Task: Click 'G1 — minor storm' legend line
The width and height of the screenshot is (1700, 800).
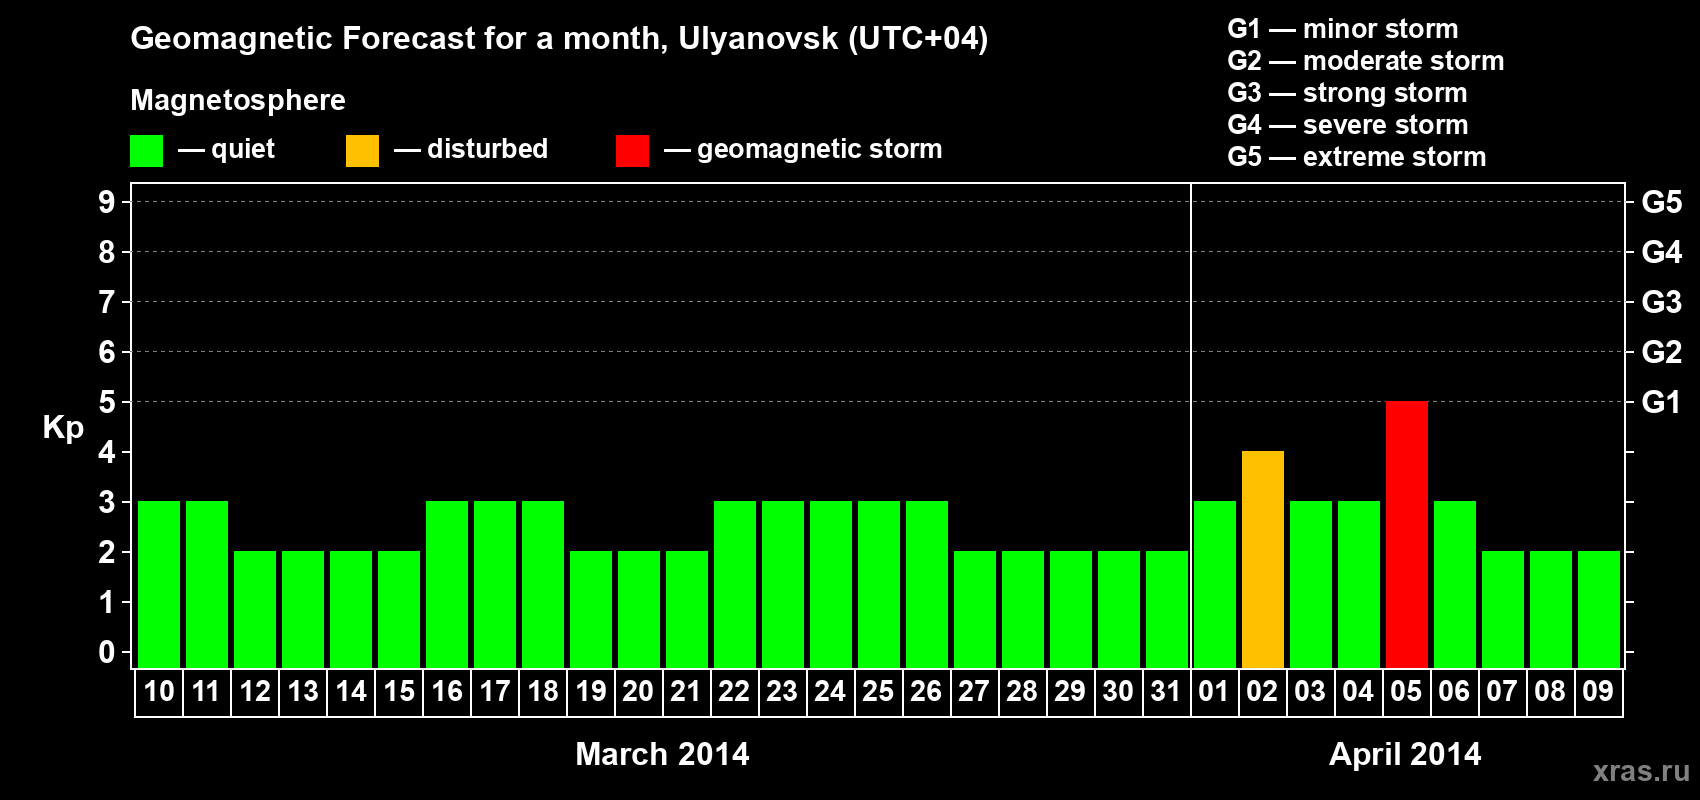Action: pyautogui.click(x=1343, y=29)
